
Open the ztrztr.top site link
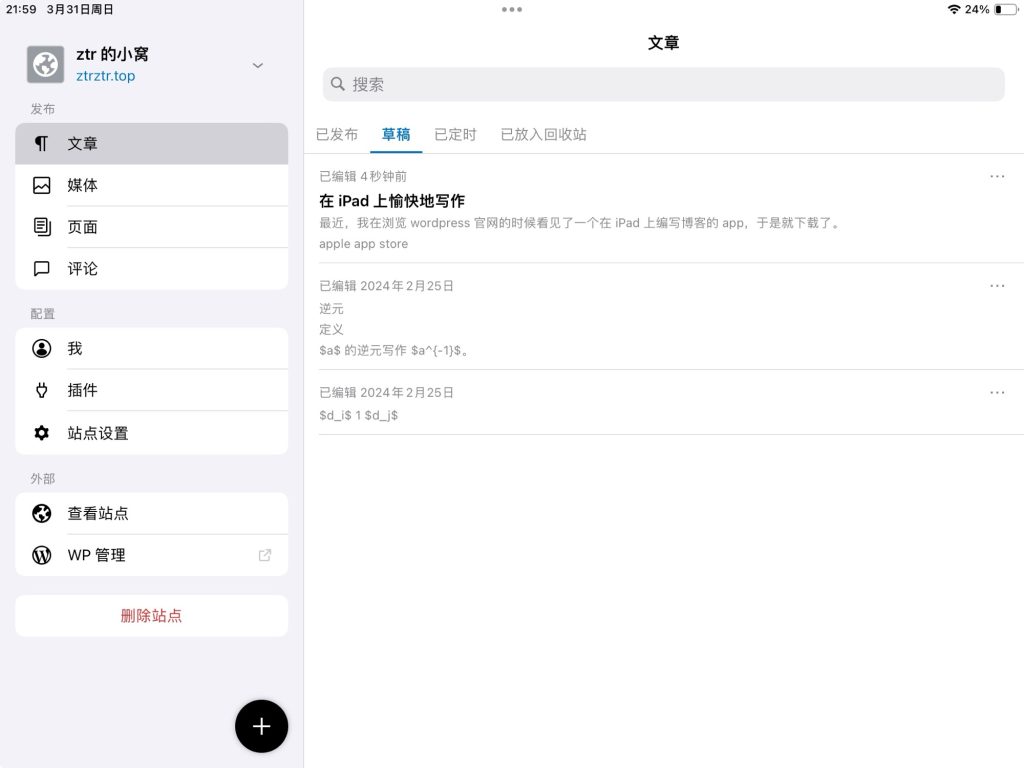[105, 76]
